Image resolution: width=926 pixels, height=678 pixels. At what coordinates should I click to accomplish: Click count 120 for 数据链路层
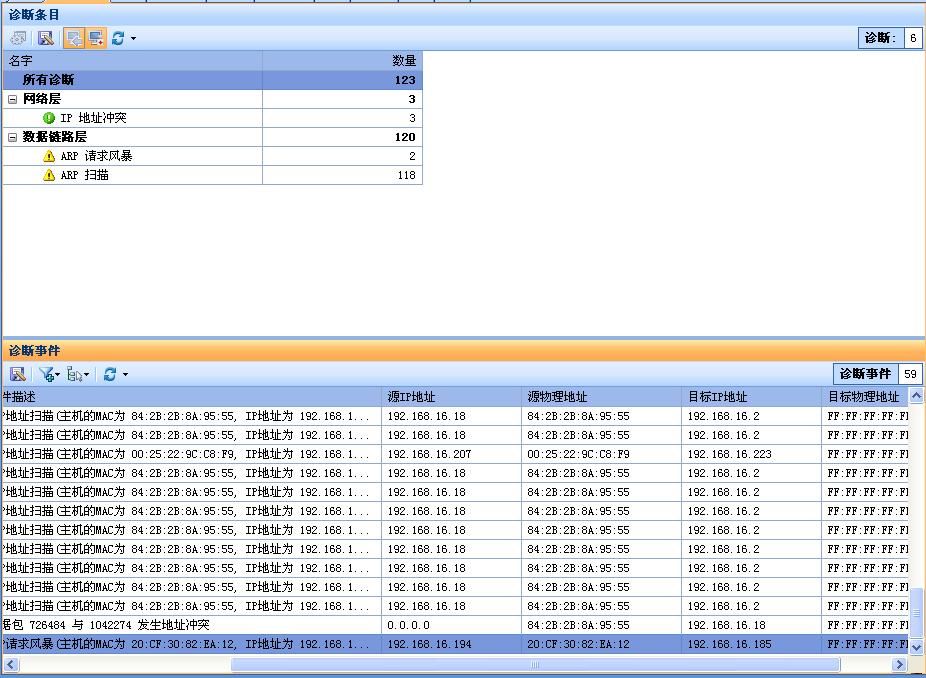tap(405, 137)
